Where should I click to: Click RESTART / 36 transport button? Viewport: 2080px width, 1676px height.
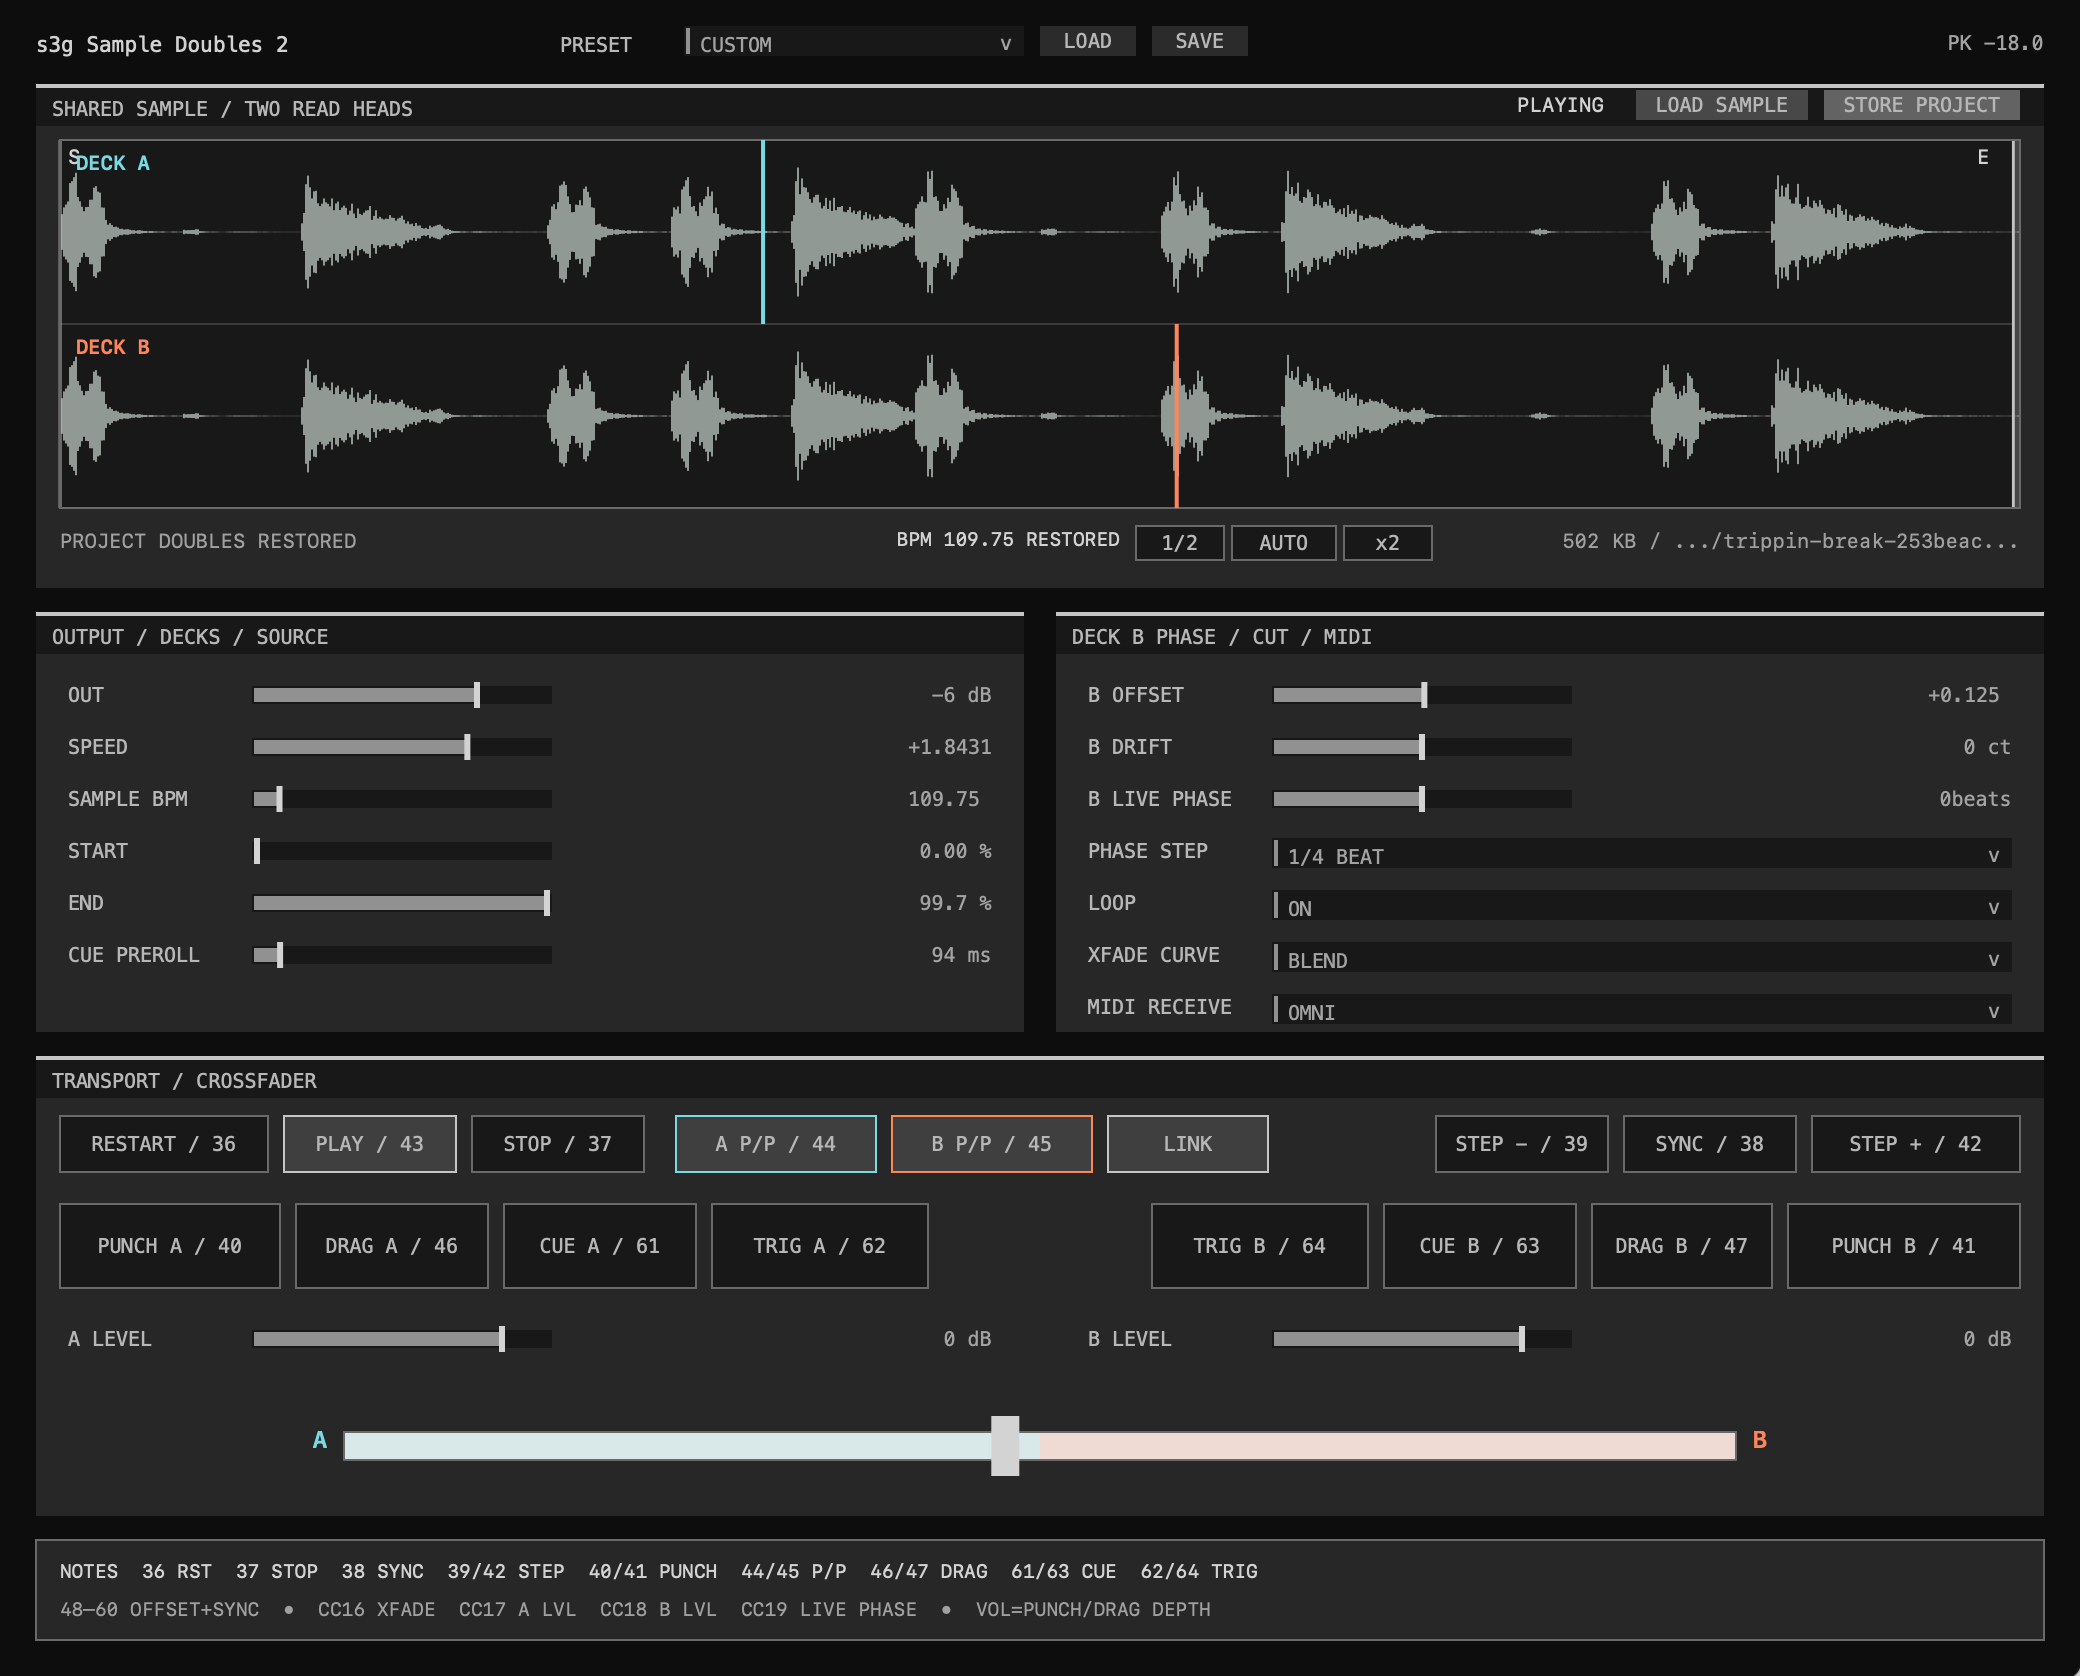click(164, 1144)
